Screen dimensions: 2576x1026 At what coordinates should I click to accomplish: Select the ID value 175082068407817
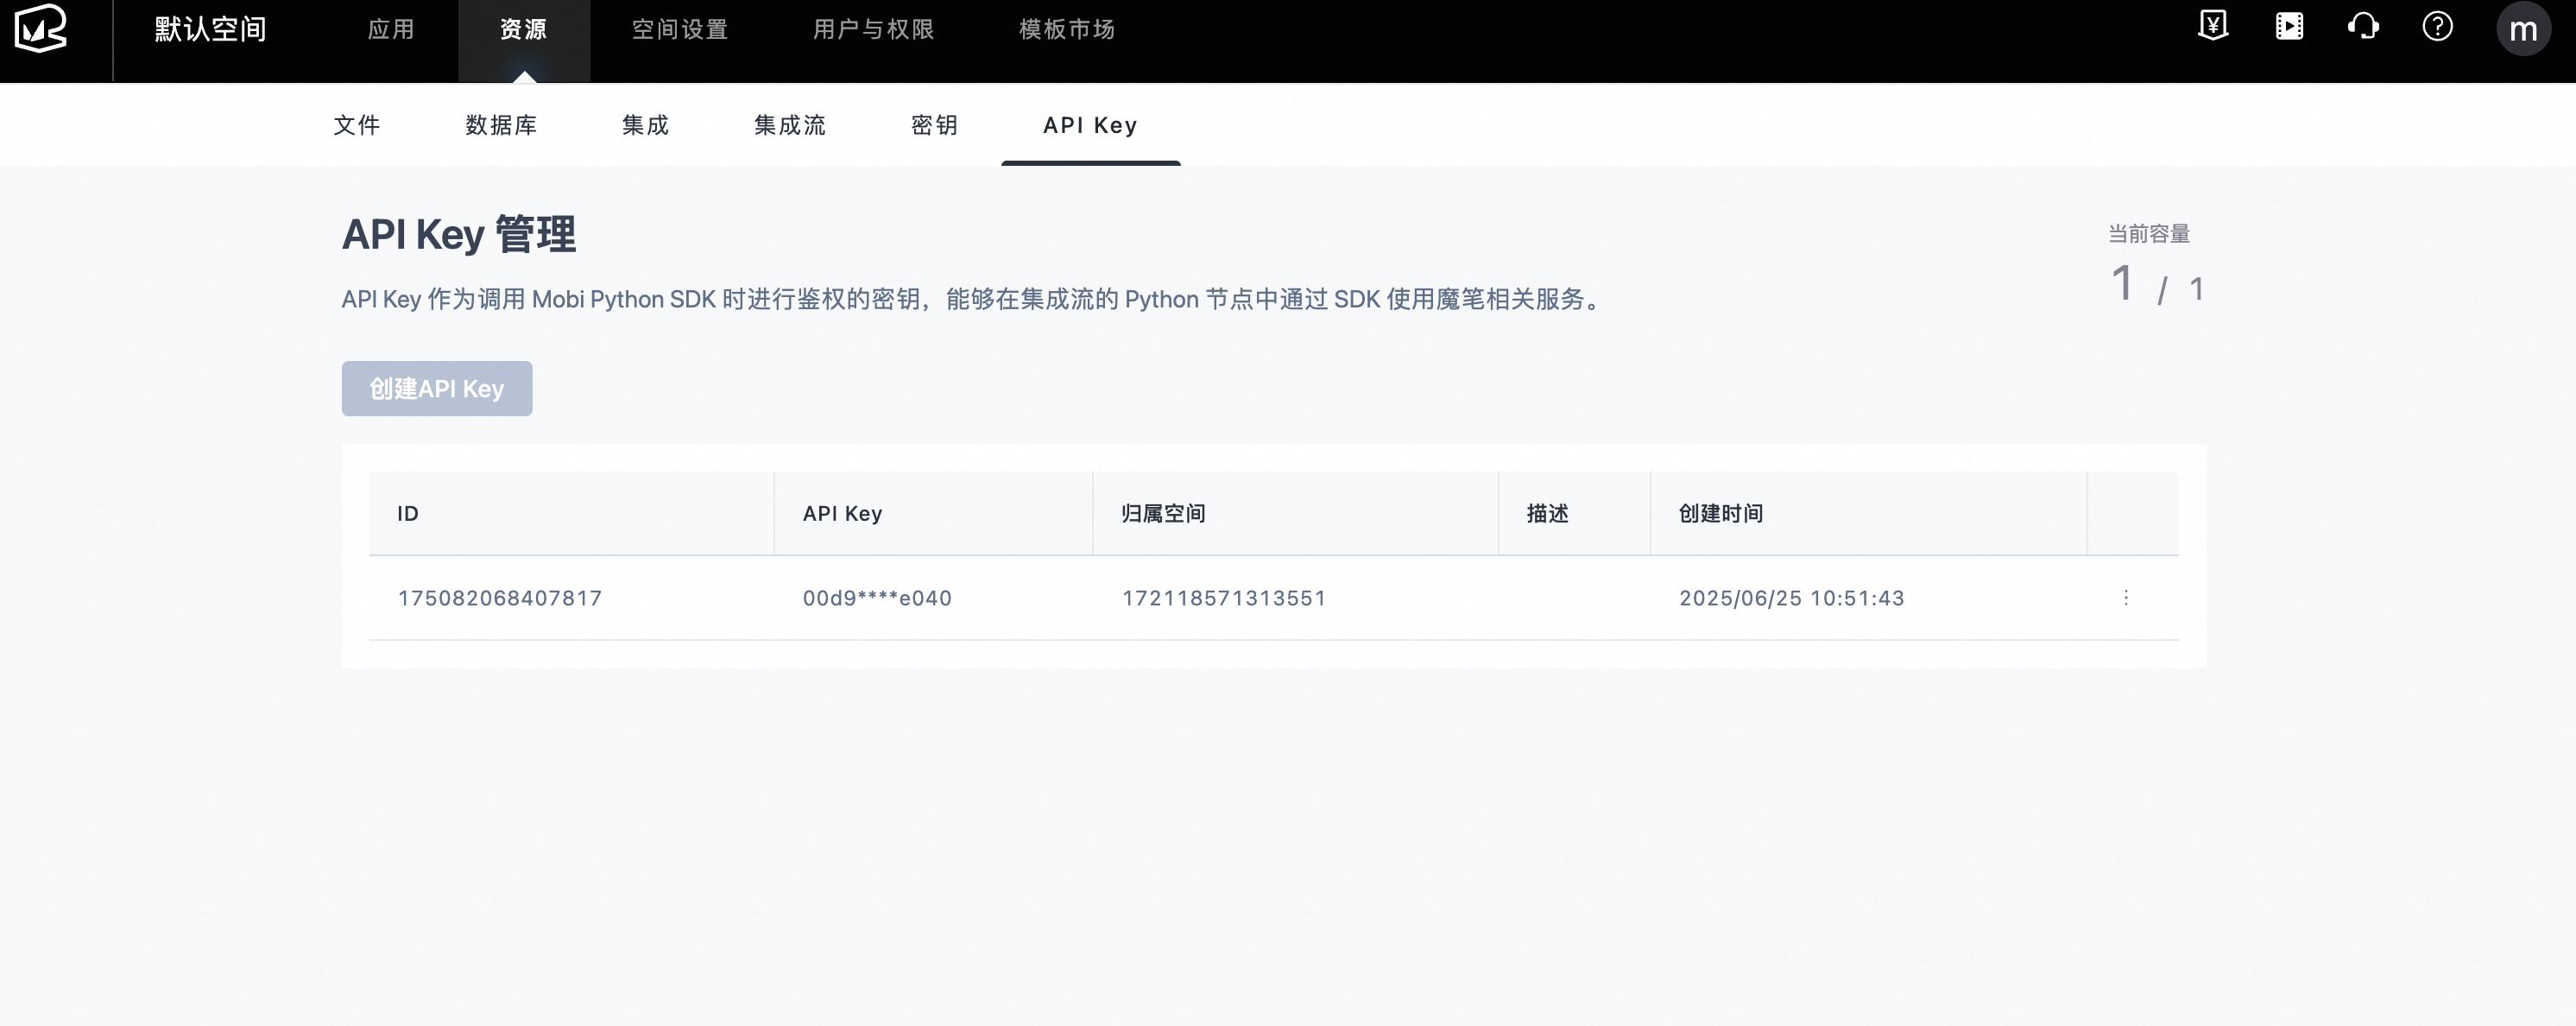point(500,598)
